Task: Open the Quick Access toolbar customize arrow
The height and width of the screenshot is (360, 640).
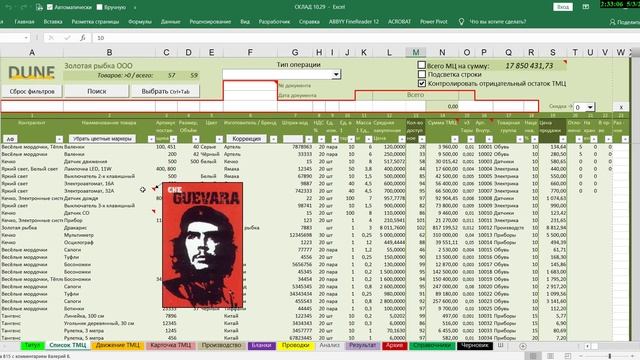Action: 135,7
